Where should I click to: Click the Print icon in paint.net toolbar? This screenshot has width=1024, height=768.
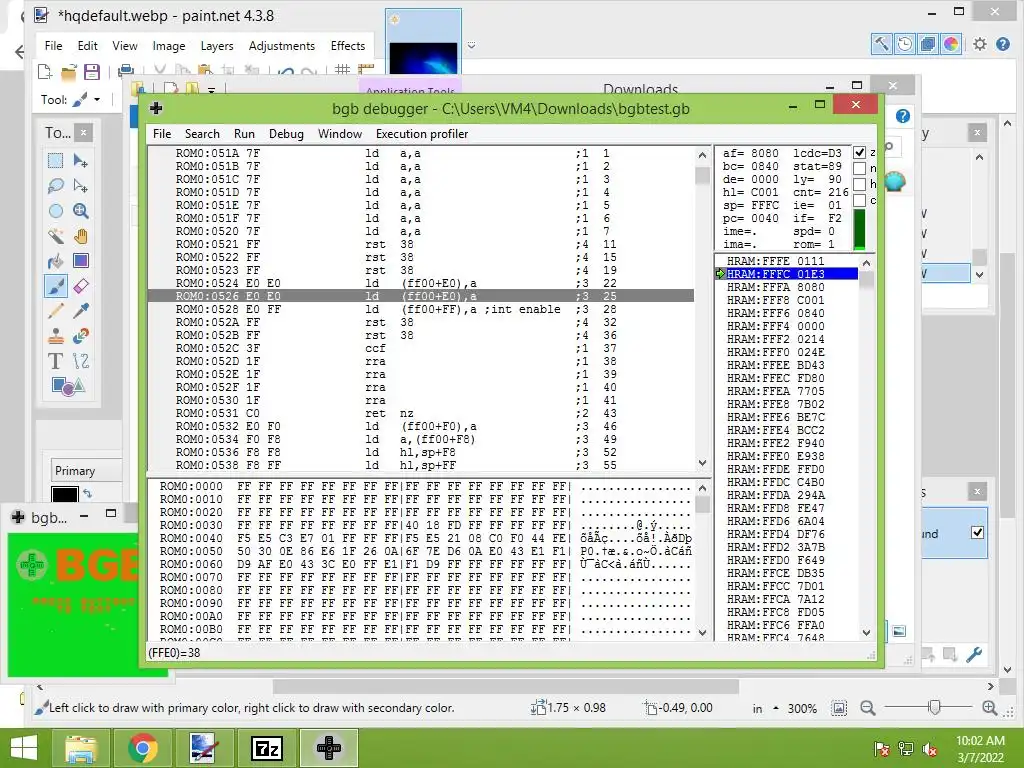point(126,71)
